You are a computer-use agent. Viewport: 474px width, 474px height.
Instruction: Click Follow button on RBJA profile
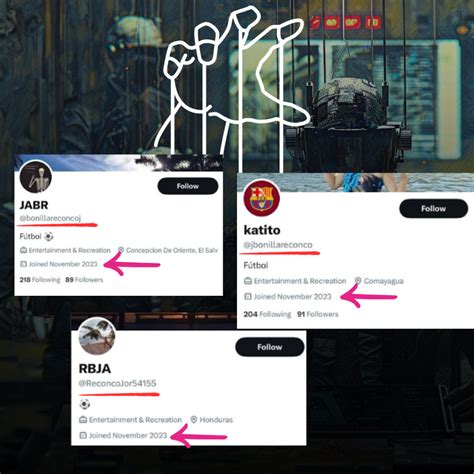click(270, 347)
